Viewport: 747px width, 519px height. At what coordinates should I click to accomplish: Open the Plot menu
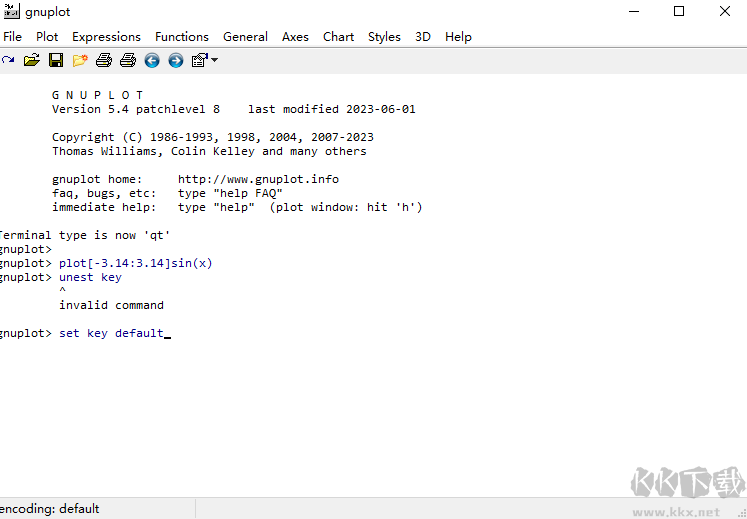pos(47,36)
